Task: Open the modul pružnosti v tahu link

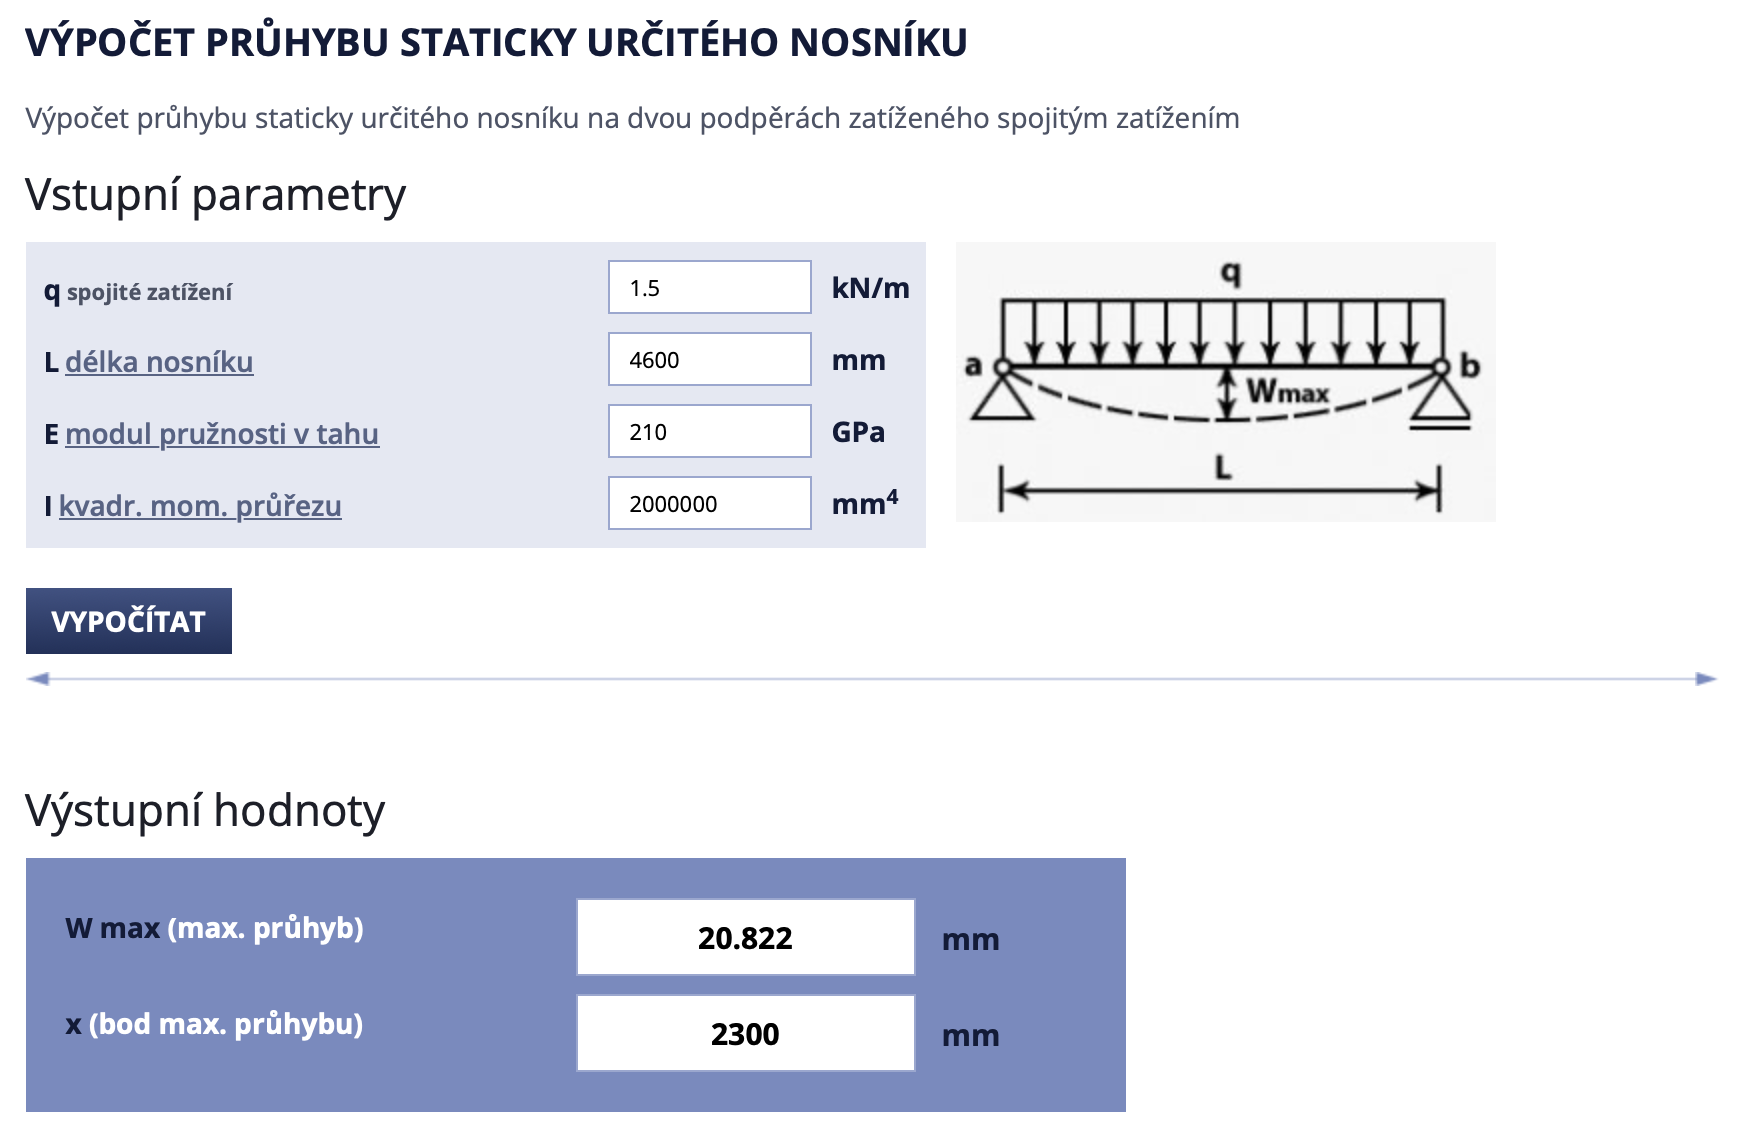Action: [x=222, y=434]
